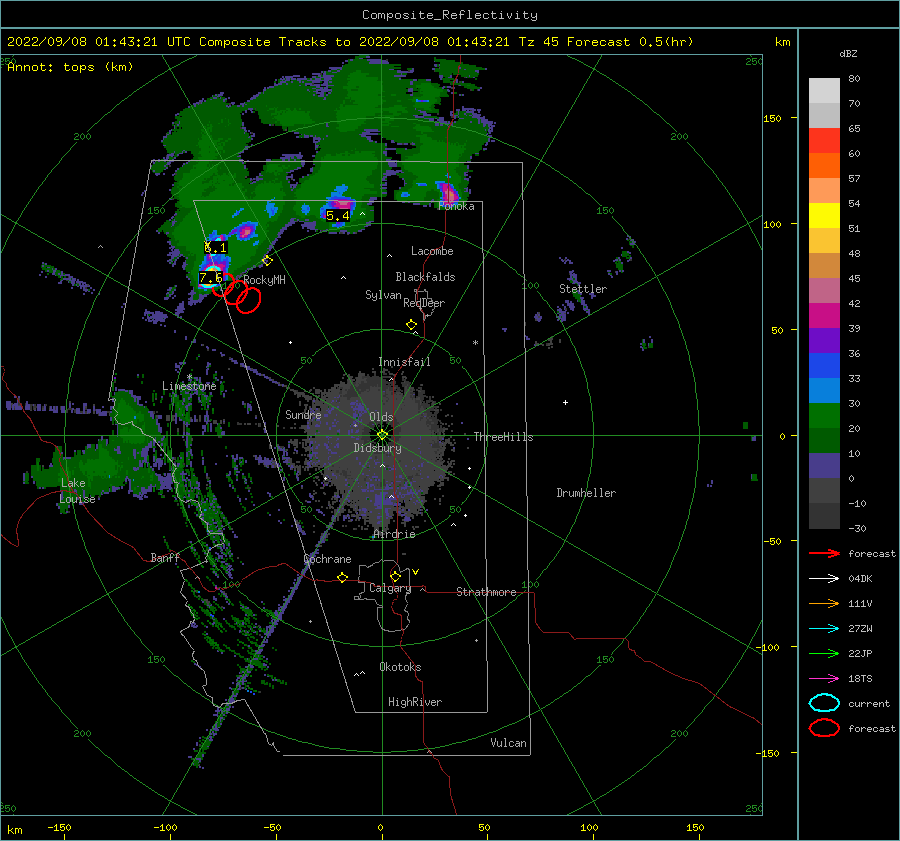Click the Drumheller label

(x=586, y=493)
